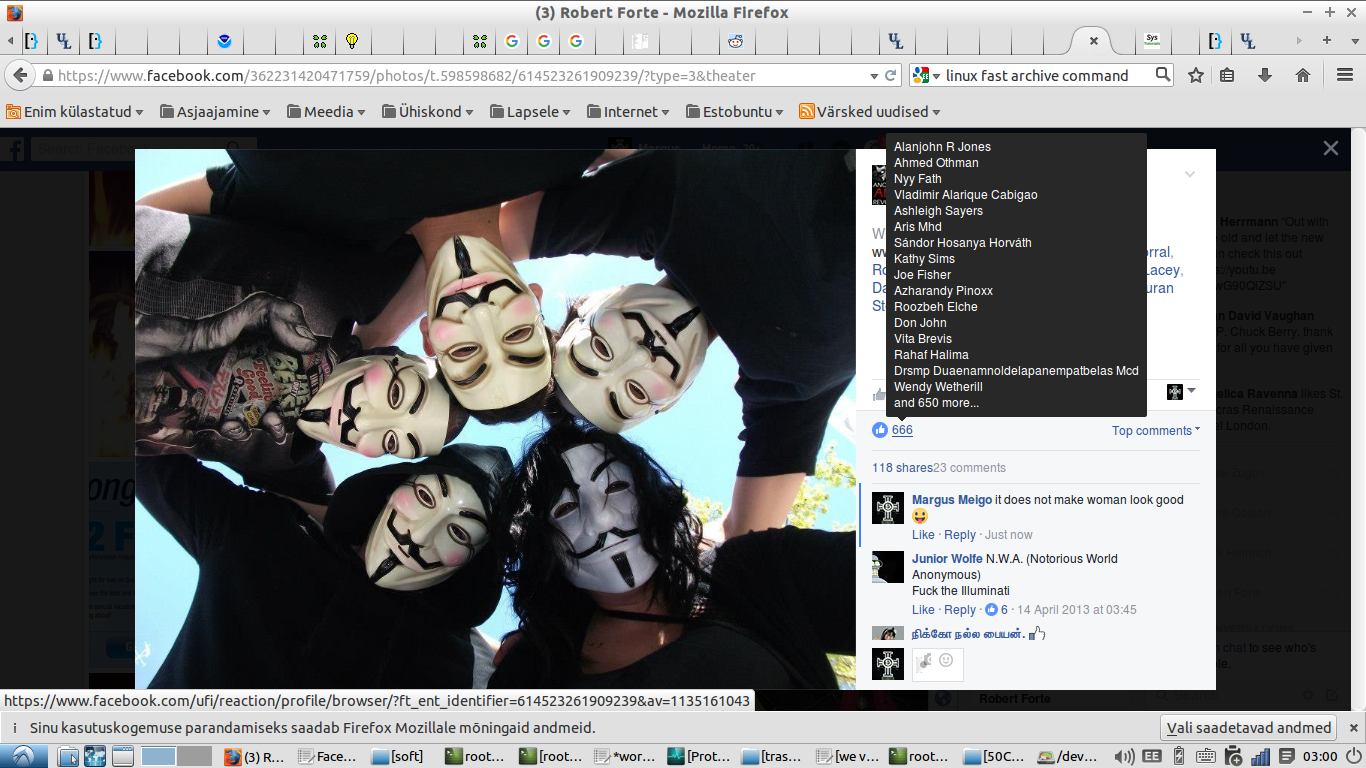Close the Facebook photo theater viewer

tap(1330, 148)
